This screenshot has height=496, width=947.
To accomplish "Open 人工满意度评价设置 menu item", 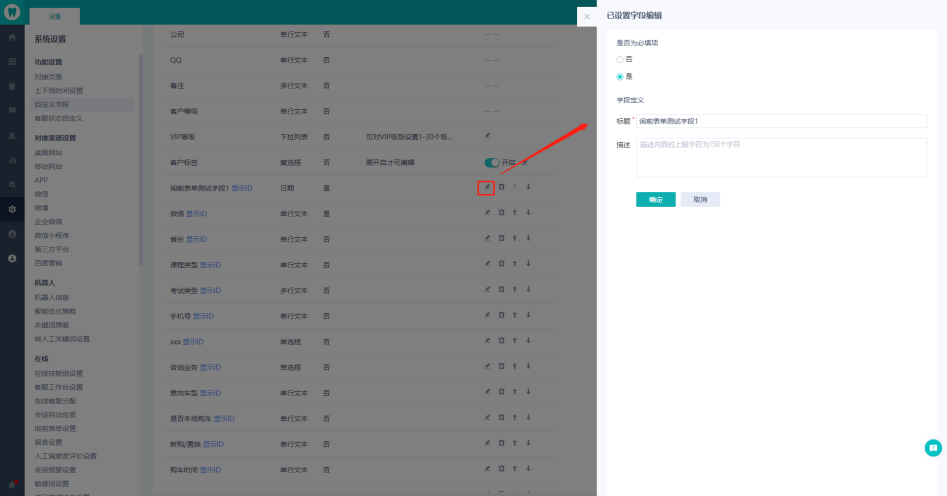I will 65,456.
